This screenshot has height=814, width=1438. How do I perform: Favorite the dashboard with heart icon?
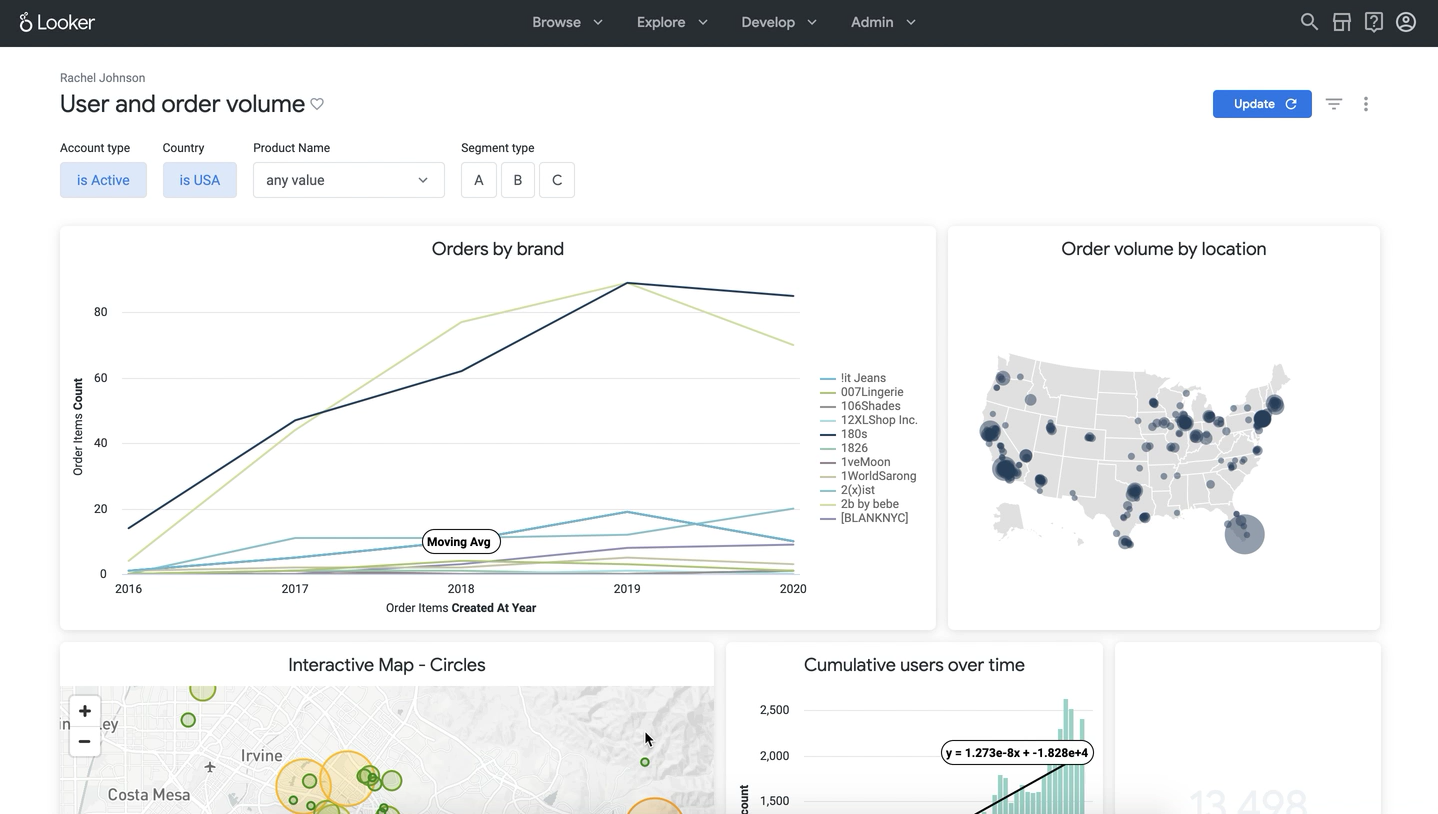click(317, 104)
